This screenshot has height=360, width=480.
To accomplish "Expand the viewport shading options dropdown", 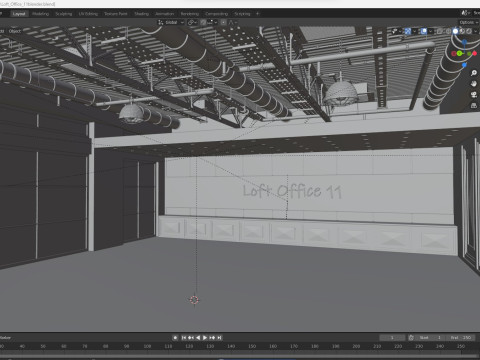I will tap(476, 31).
